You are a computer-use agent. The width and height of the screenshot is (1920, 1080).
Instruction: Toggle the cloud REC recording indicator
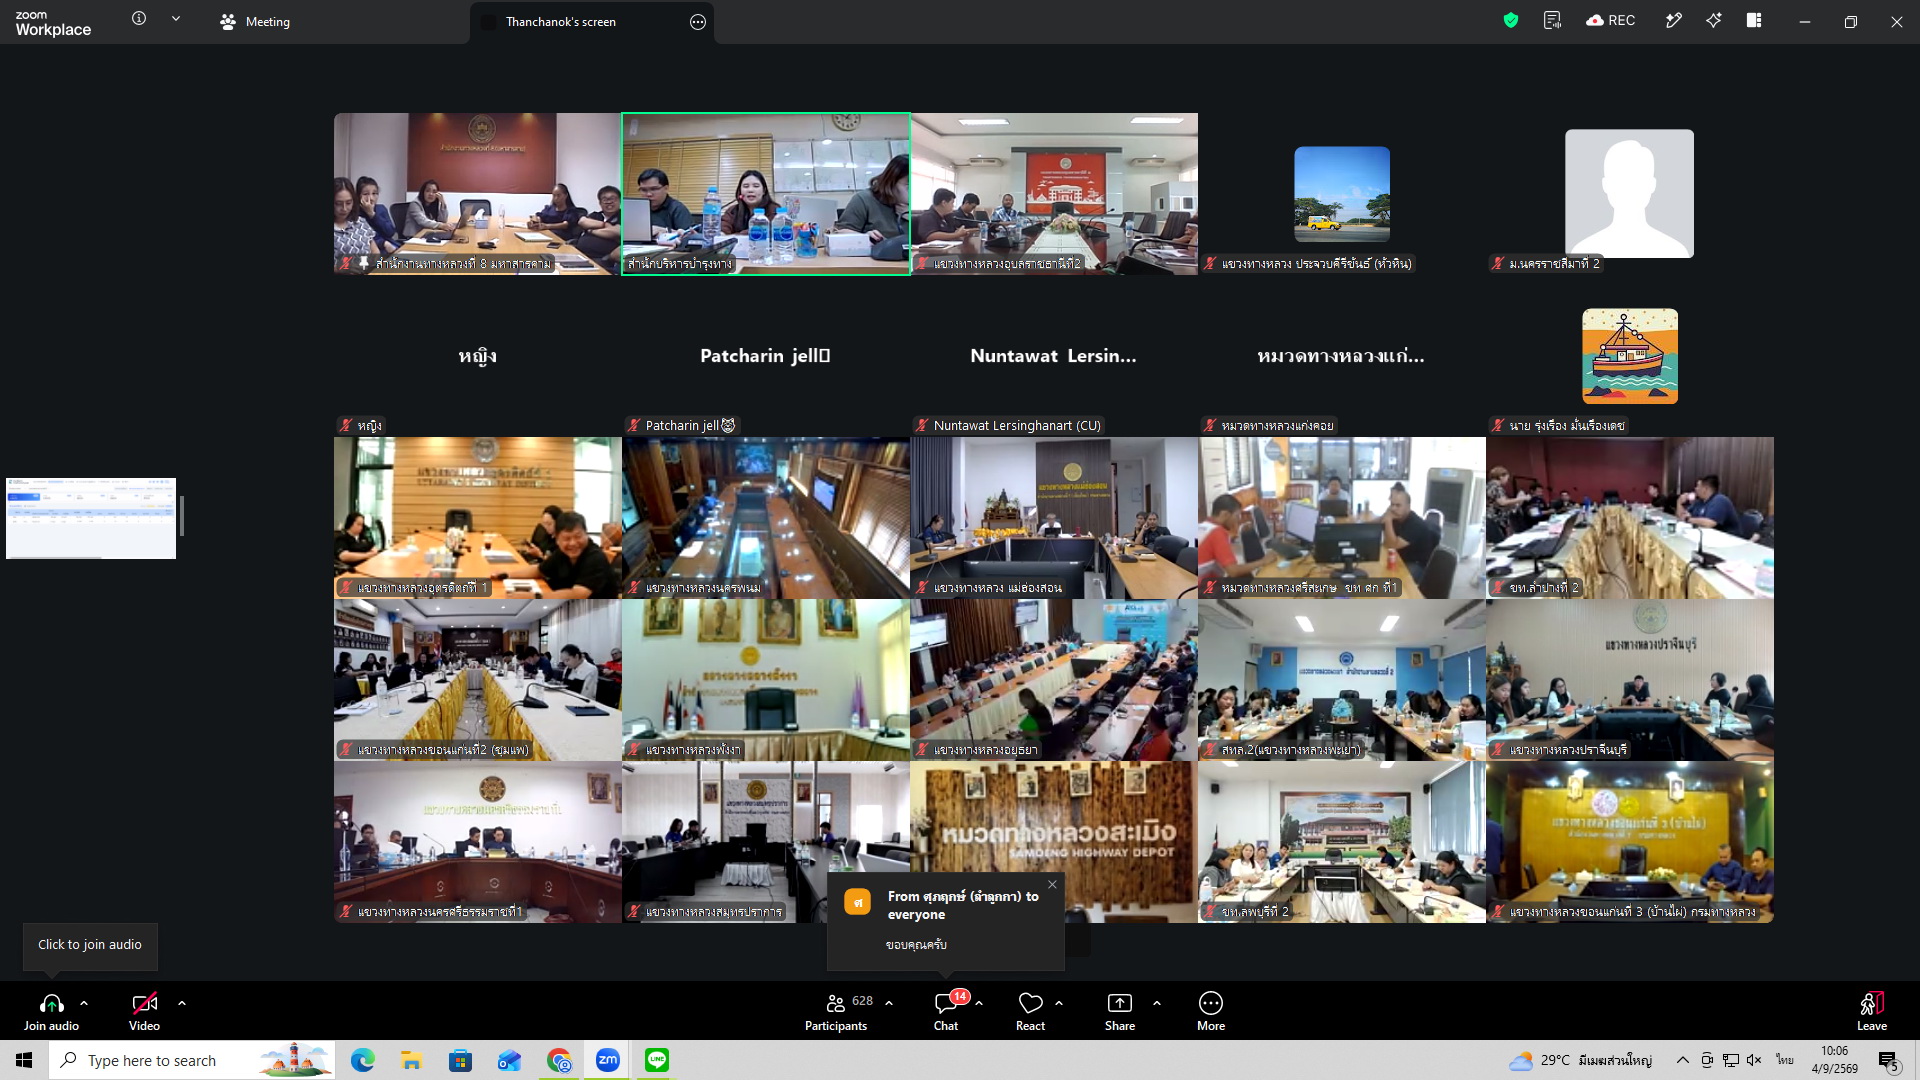click(x=1610, y=21)
